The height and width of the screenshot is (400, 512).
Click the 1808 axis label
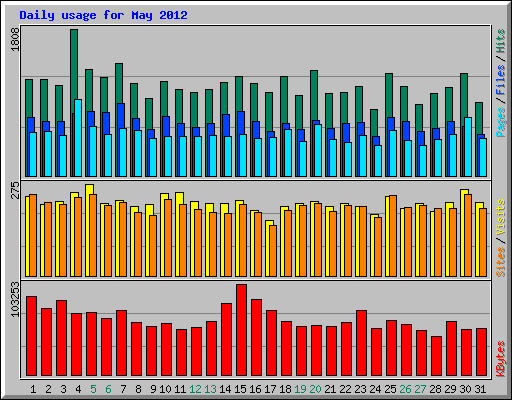point(15,40)
